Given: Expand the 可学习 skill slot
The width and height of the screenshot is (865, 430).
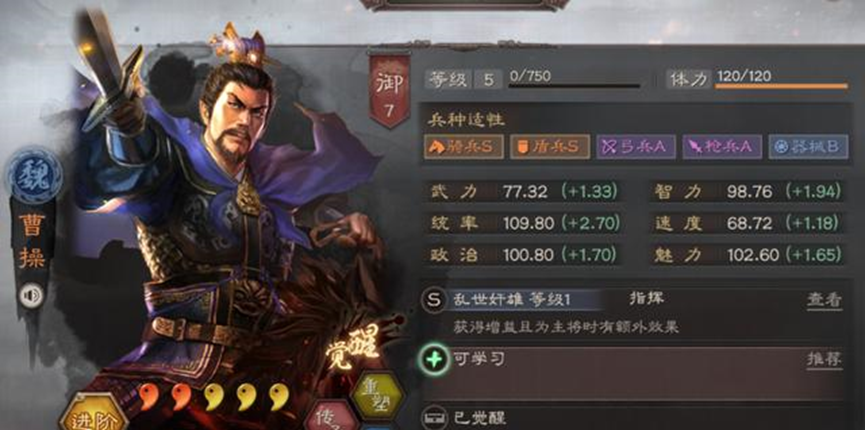Looking at the screenshot, I should [x=633, y=374].
